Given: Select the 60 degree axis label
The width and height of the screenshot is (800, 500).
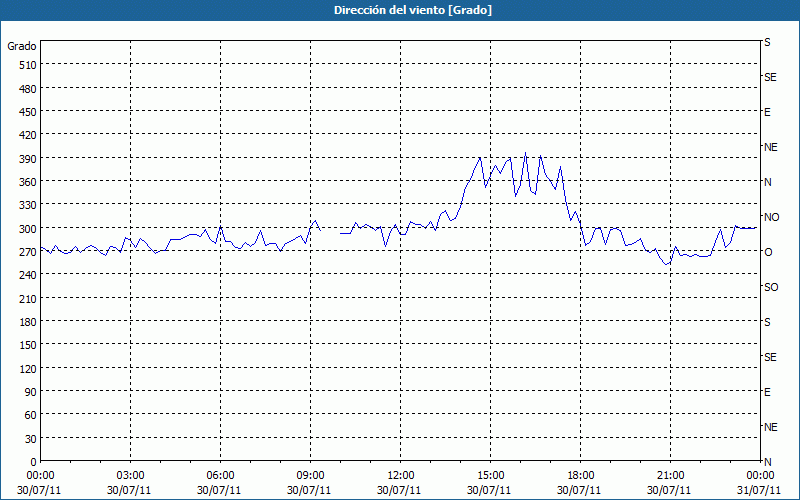Looking at the screenshot, I should tap(31, 415).
